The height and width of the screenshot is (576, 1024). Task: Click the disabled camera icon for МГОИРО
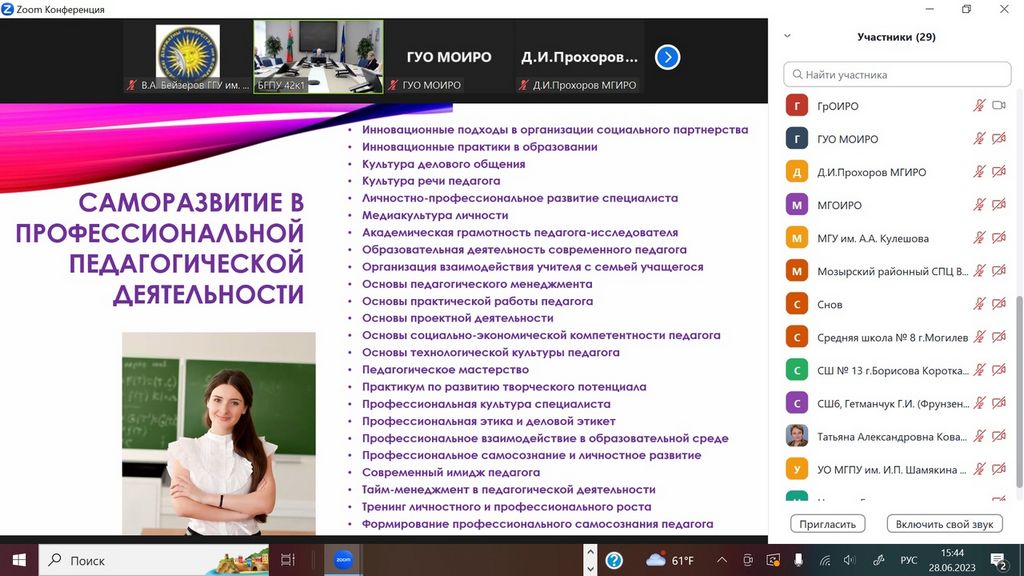998,205
